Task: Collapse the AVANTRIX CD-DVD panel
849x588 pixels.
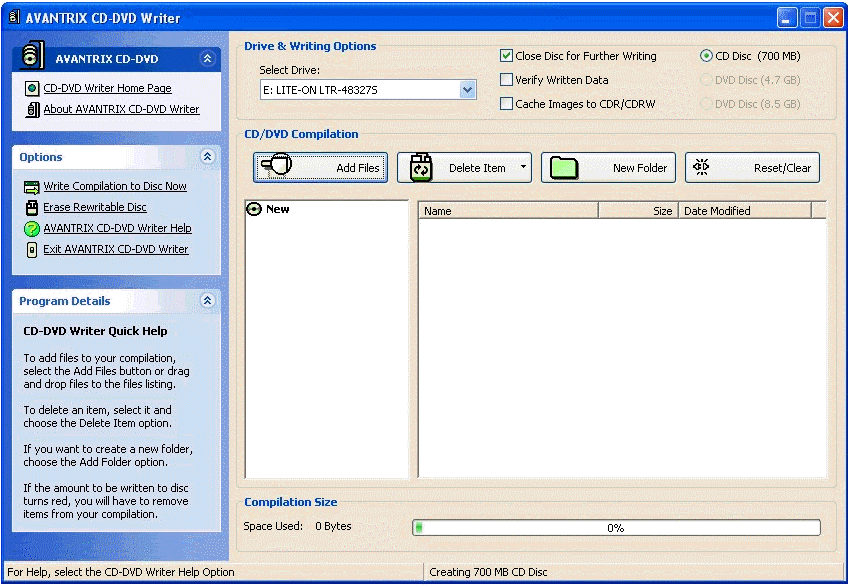Action: tap(207, 58)
